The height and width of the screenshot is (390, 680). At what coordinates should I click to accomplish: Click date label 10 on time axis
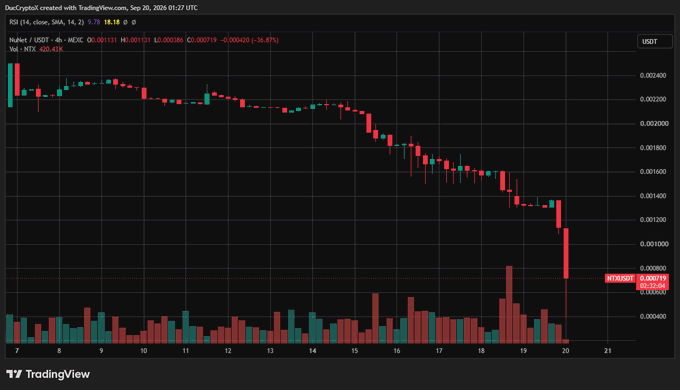coord(144,351)
